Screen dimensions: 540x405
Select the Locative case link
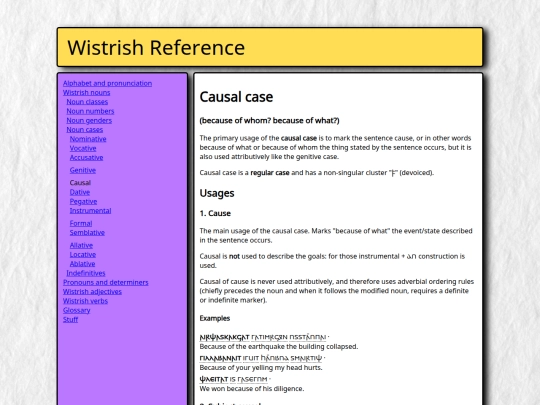pyautogui.click(x=83, y=255)
